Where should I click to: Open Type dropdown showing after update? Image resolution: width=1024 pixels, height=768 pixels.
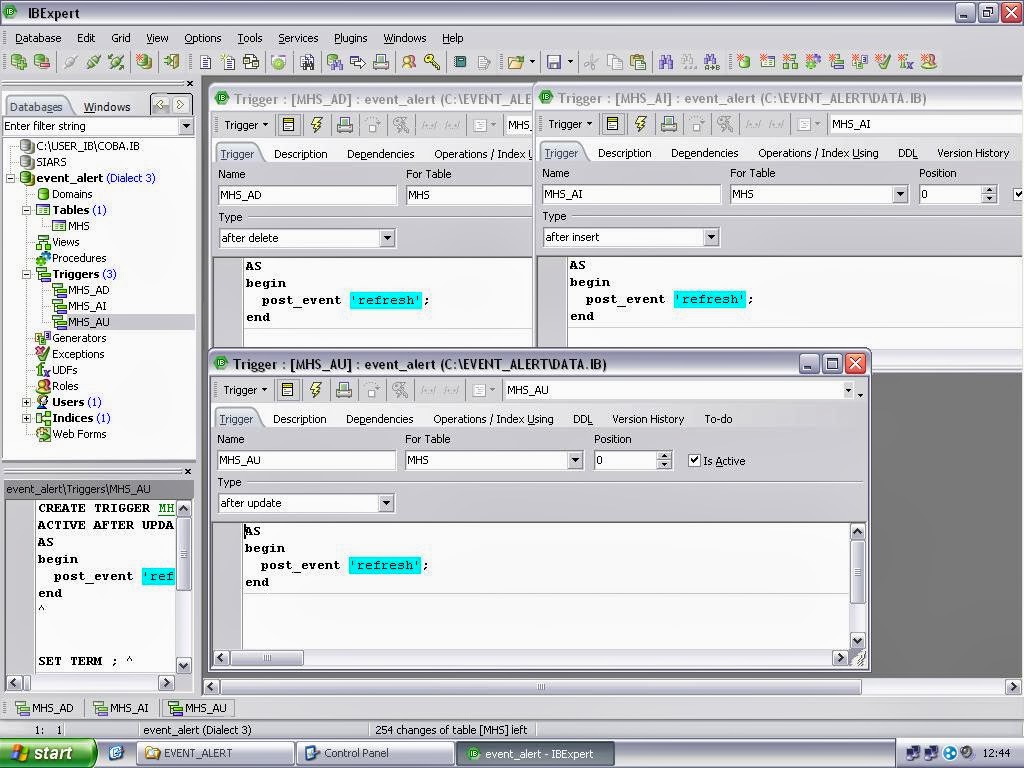point(386,503)
